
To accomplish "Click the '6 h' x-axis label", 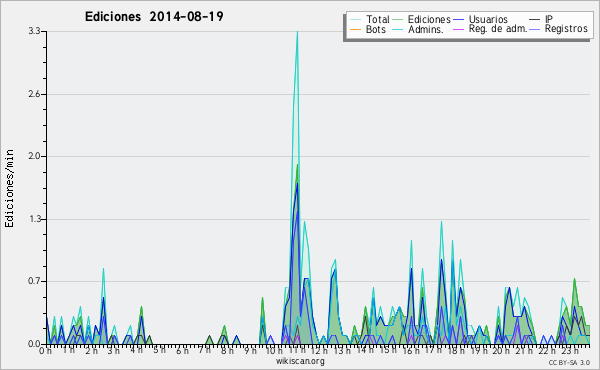I will click(182, 351).
